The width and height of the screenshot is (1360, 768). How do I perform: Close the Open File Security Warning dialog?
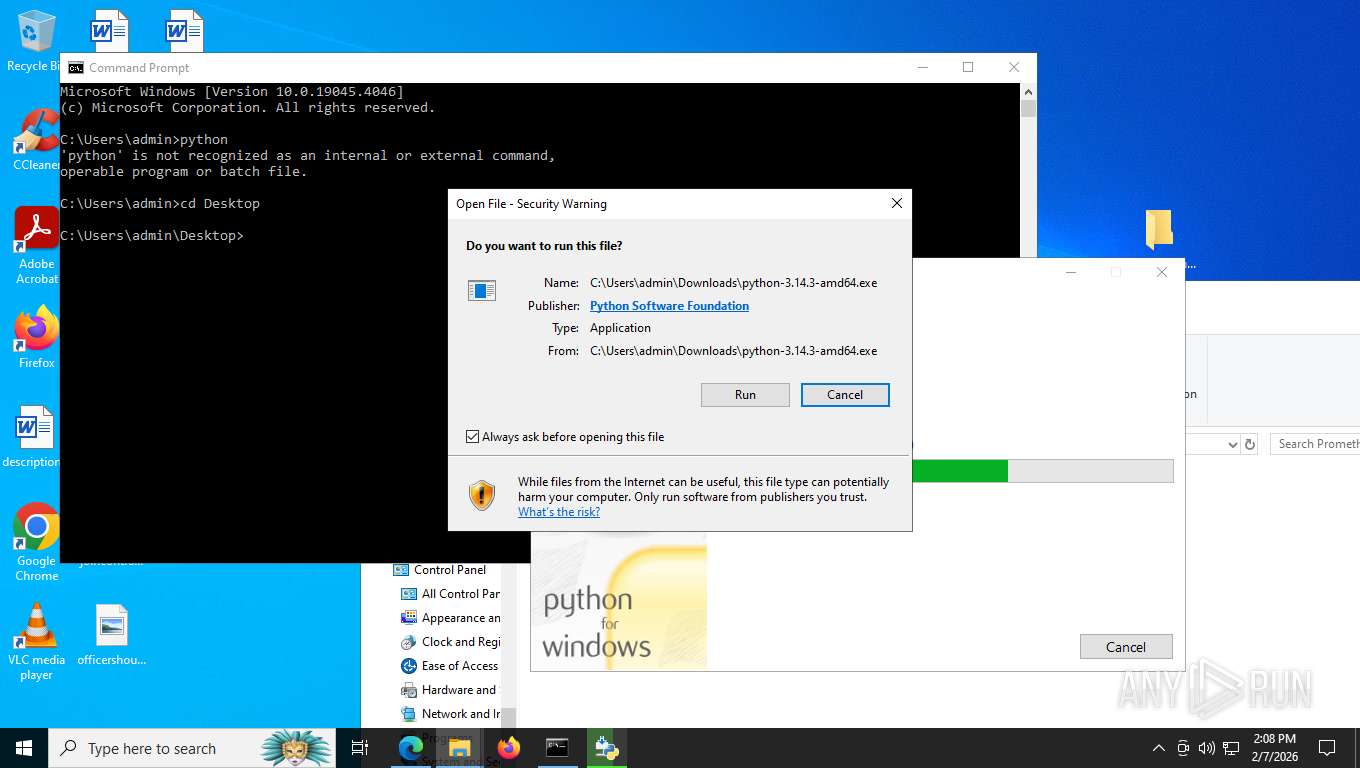tap(897, 203)
